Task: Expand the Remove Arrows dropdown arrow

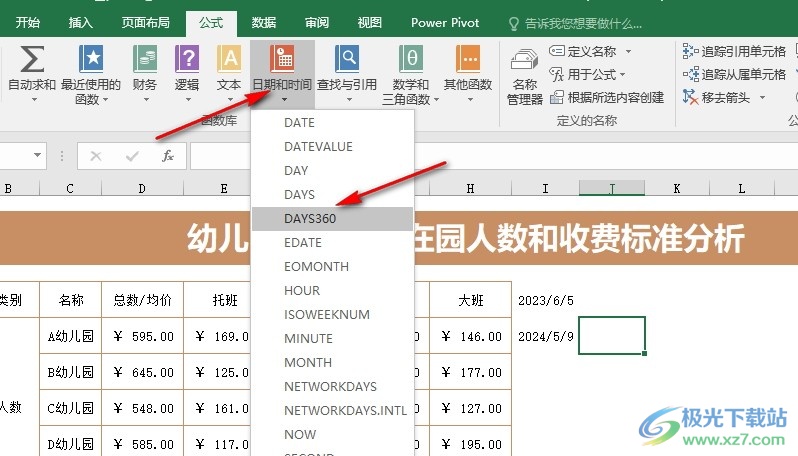Action: [762, 97]
